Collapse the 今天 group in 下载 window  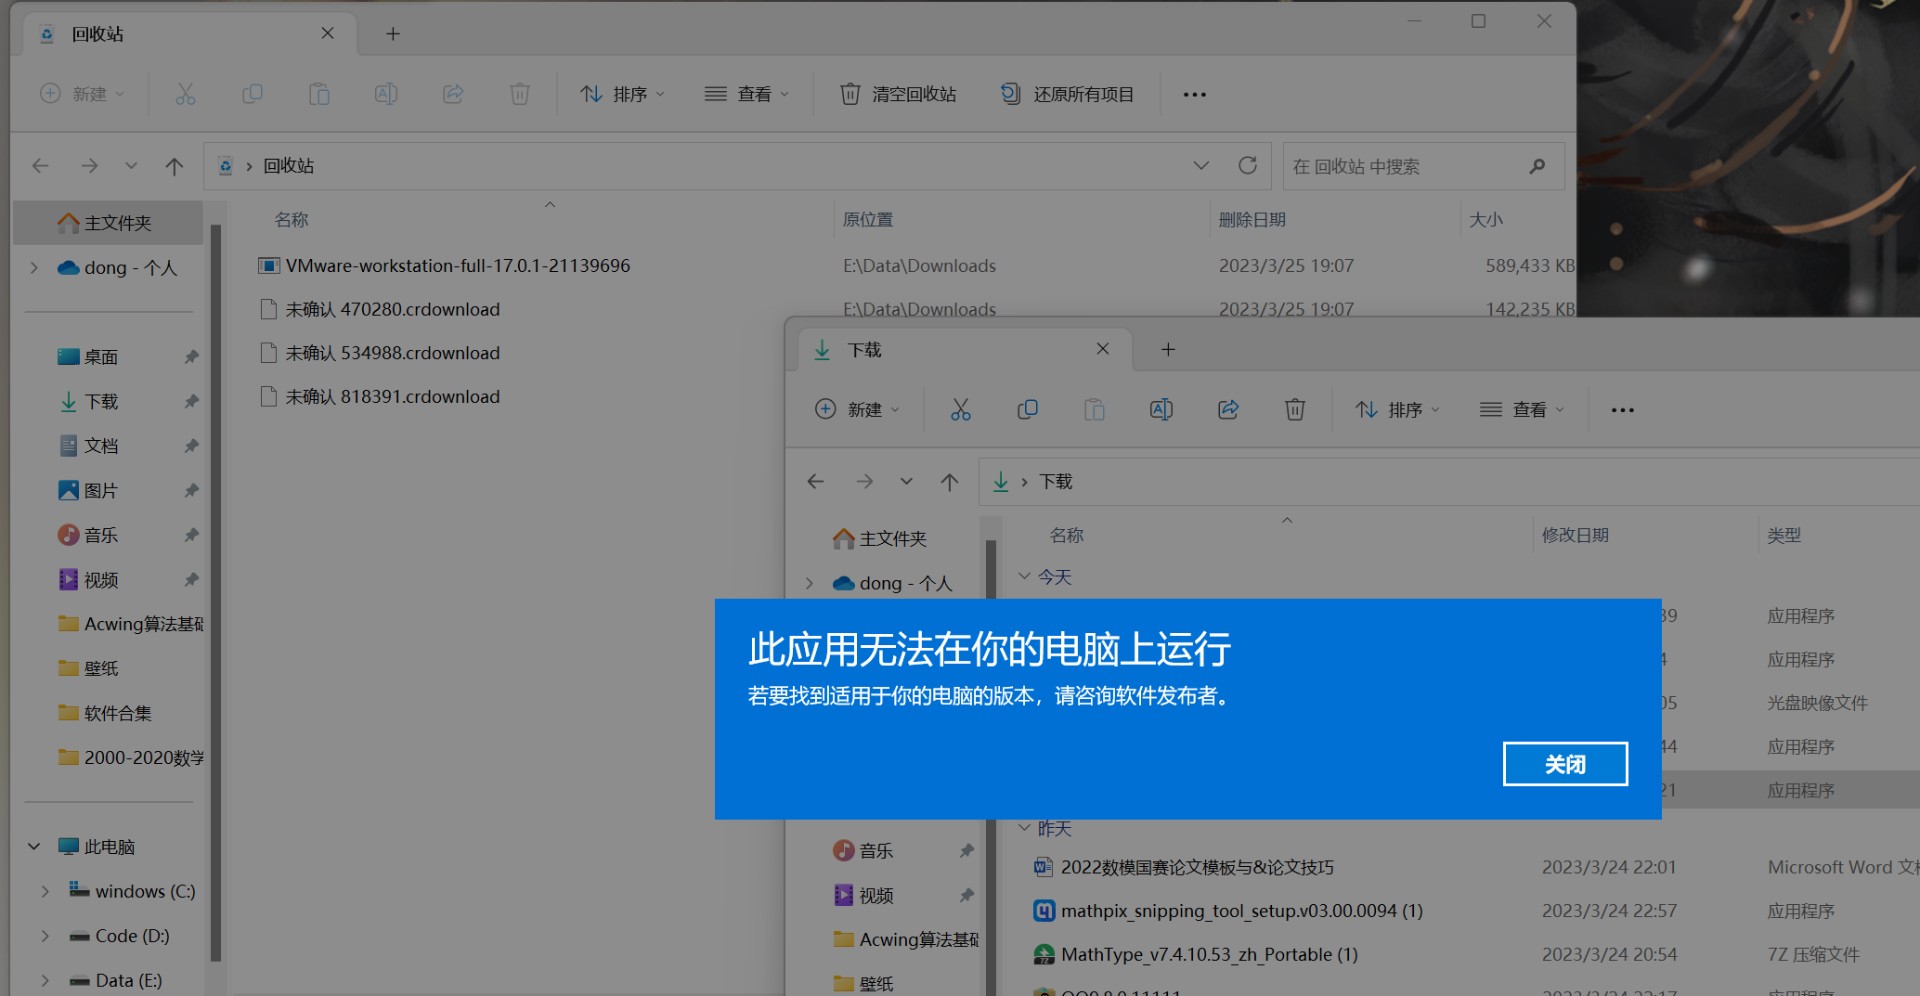(x=1024, y=577)
